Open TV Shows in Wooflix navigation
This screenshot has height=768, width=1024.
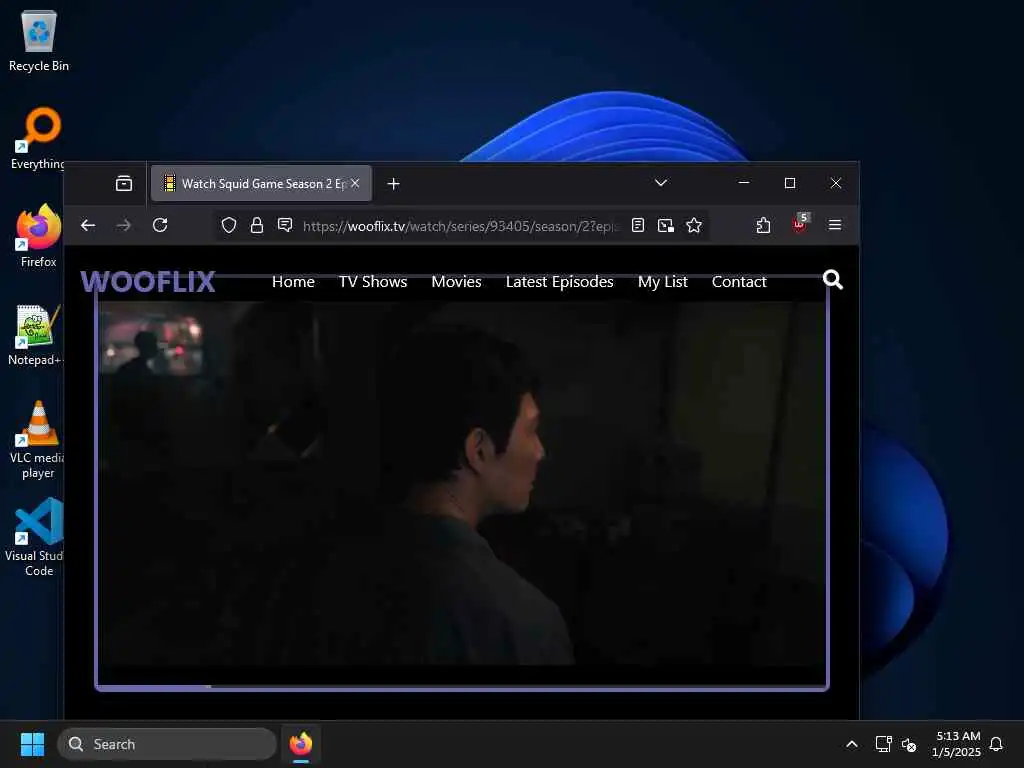pyautogui.click(x=373, y=281)
